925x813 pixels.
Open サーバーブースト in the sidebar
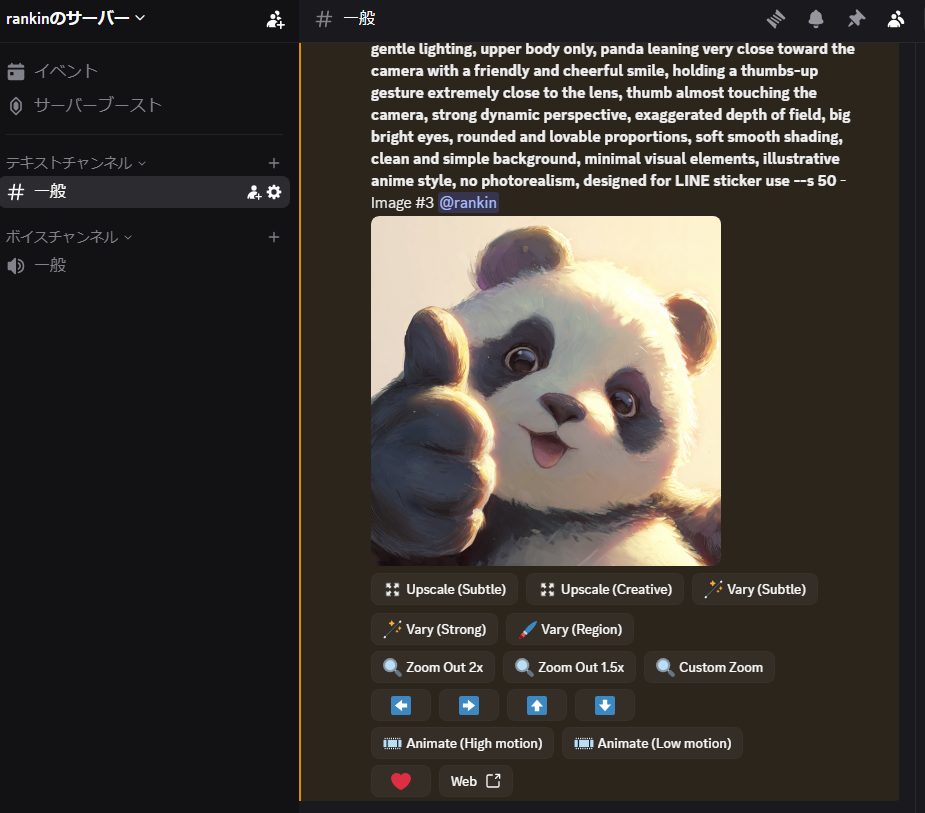pyautogui.click(x=97, y=105)
